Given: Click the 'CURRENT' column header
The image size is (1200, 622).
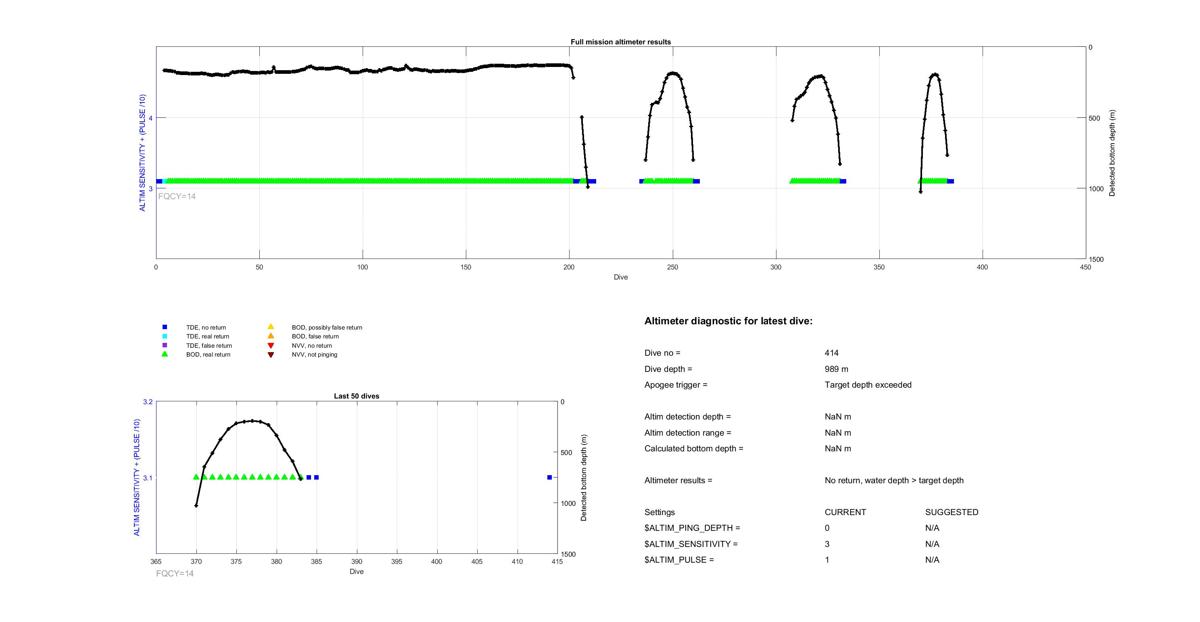Looking at the screenshot, I should [x=845, y=512].
